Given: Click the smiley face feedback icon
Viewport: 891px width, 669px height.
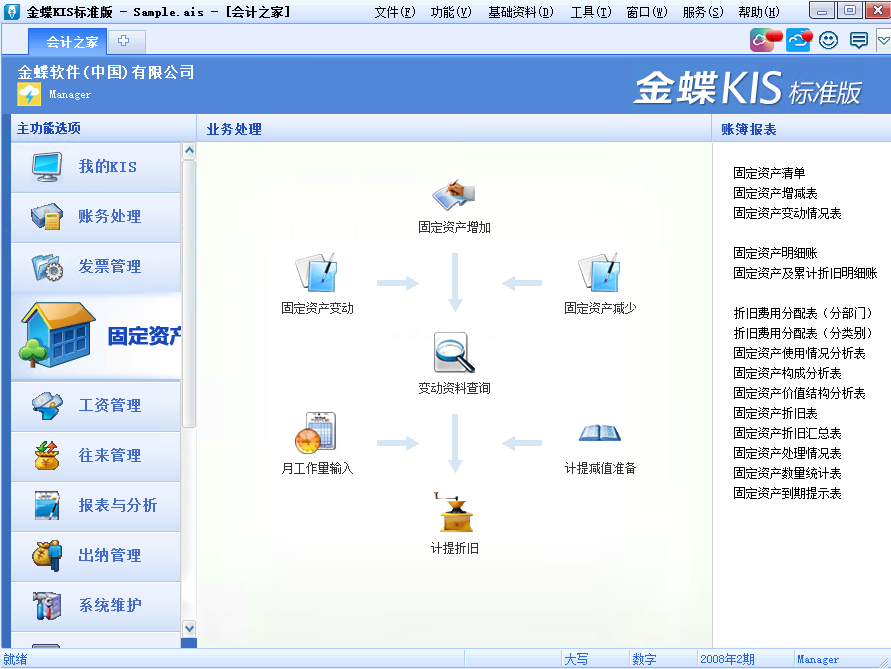Looking at the screenshot, I should (x=828, y=40).
